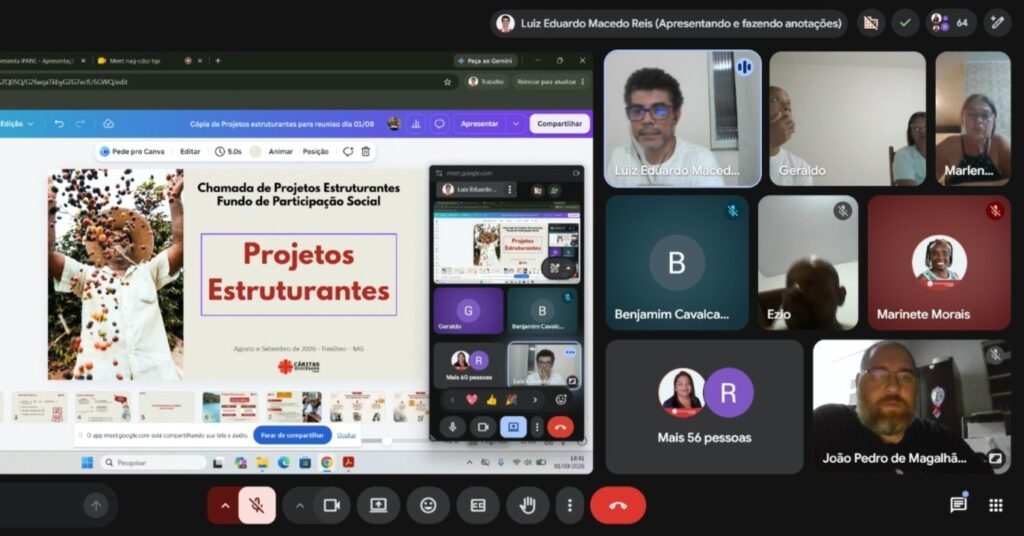
Task: Open the emoji reactions button
Action: [x=428, y=505]
